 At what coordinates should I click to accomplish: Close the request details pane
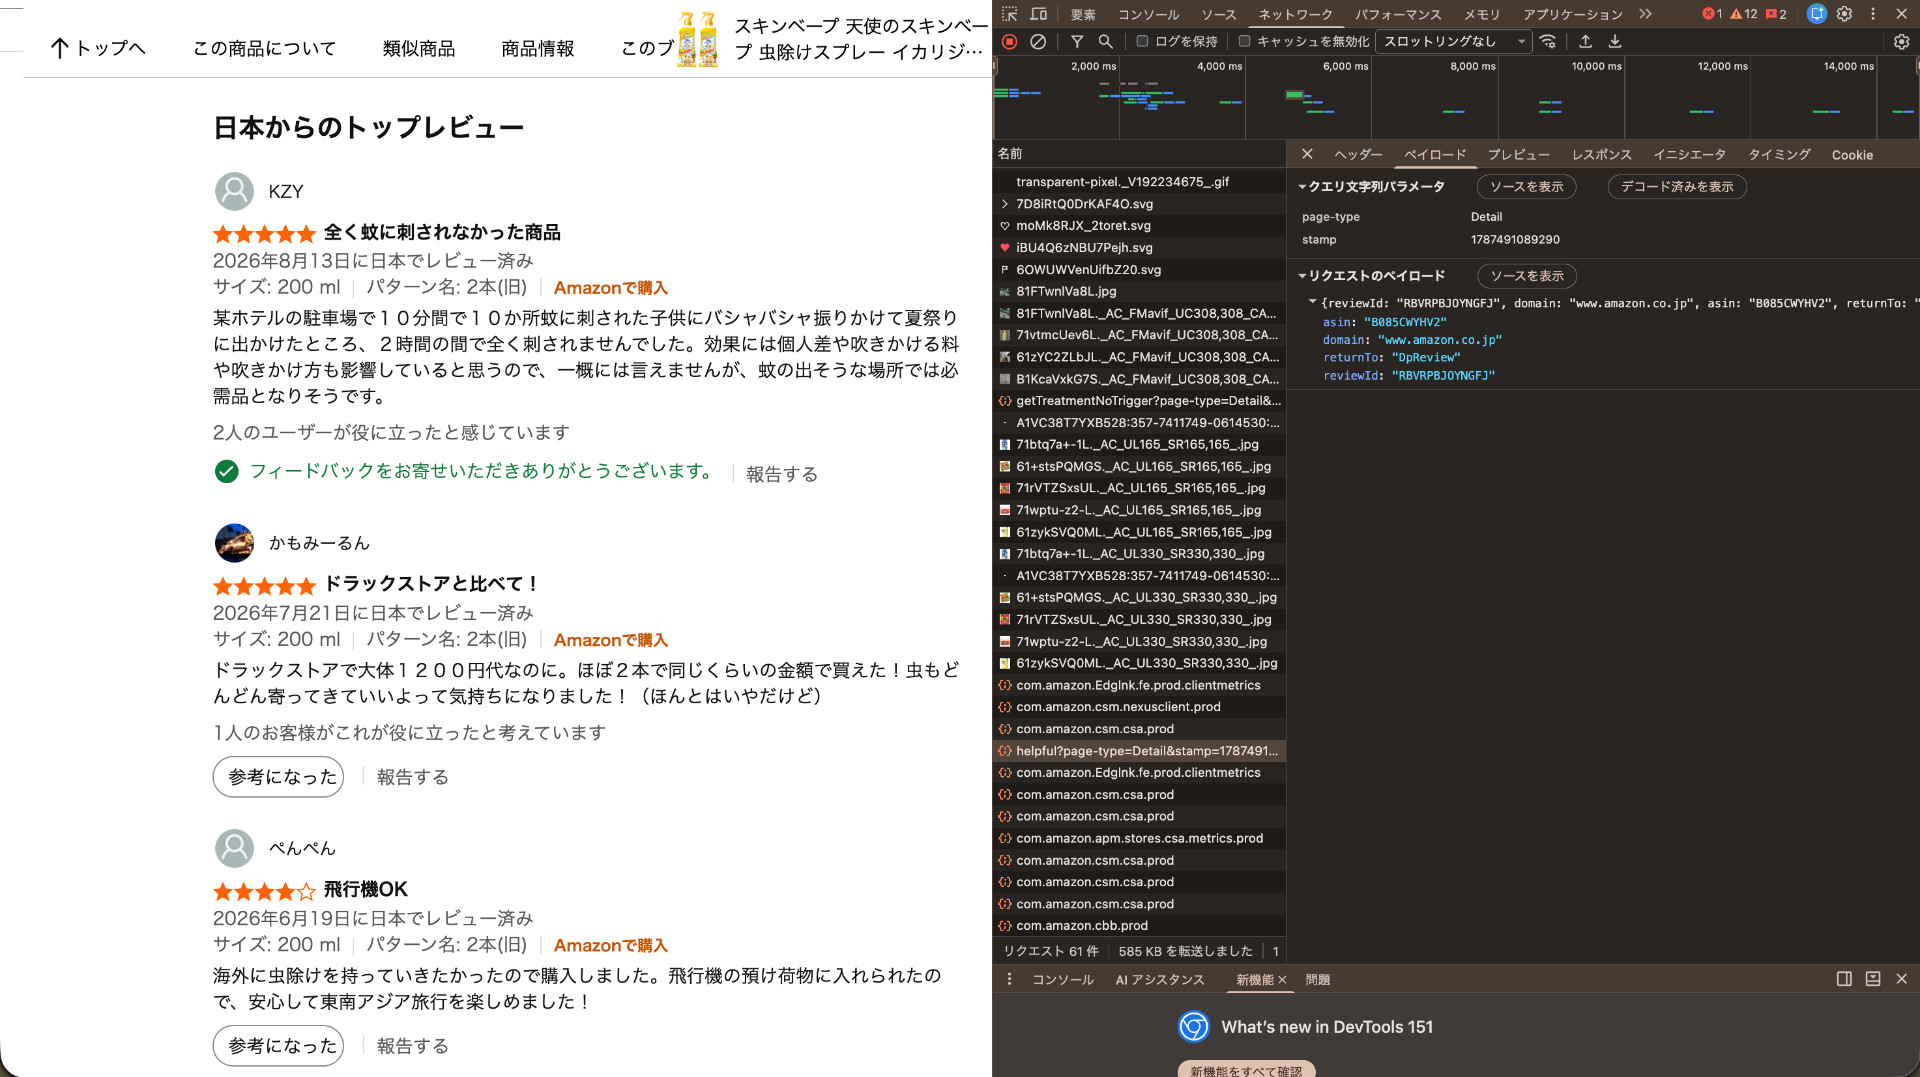(1307, 154)
